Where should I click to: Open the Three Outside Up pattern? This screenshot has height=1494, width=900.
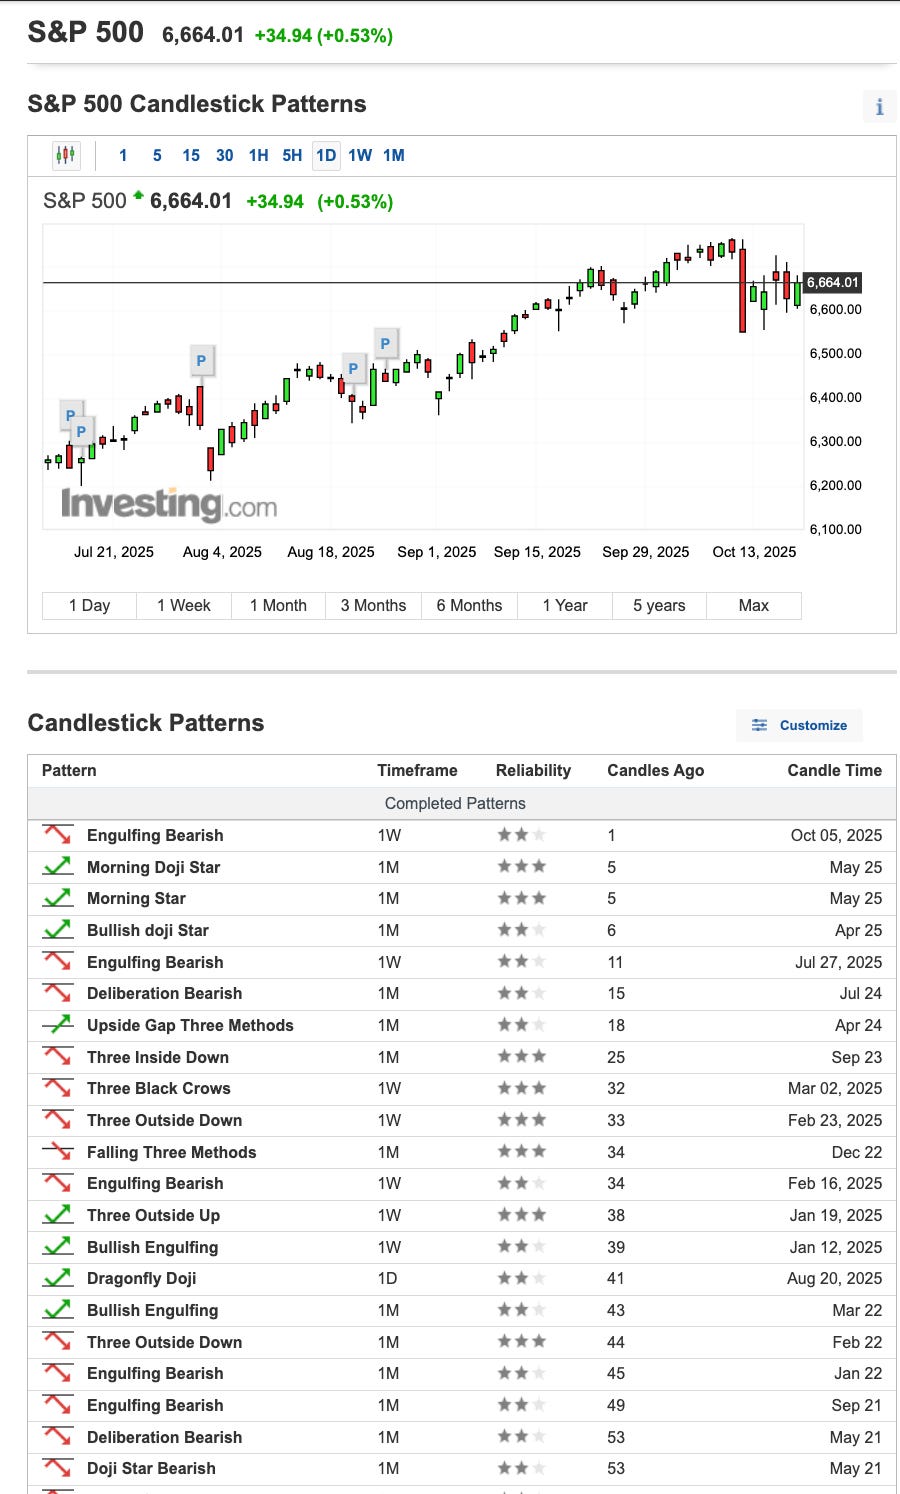(x=153, y=1215)
